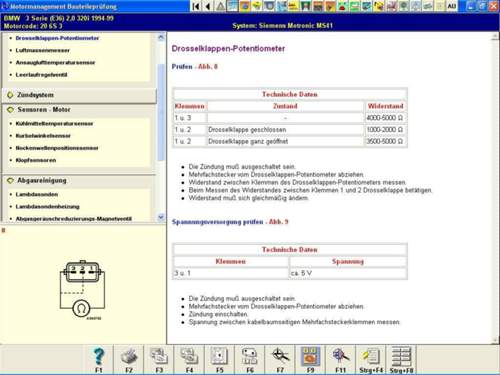The width and height of the screenshot is (500, 375).
Task: Click main content scrollbar down arrow
Action: (x=495, y=340)
